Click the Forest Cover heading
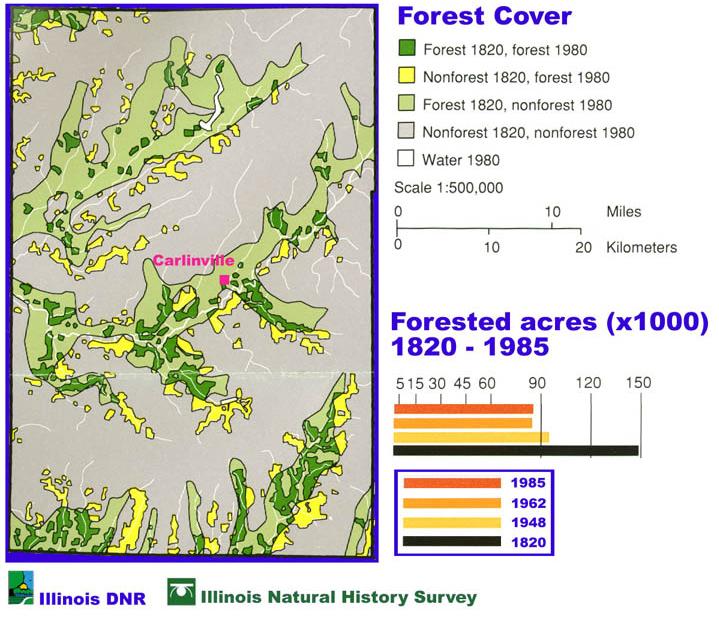719x619 pixels. [484, 16]
